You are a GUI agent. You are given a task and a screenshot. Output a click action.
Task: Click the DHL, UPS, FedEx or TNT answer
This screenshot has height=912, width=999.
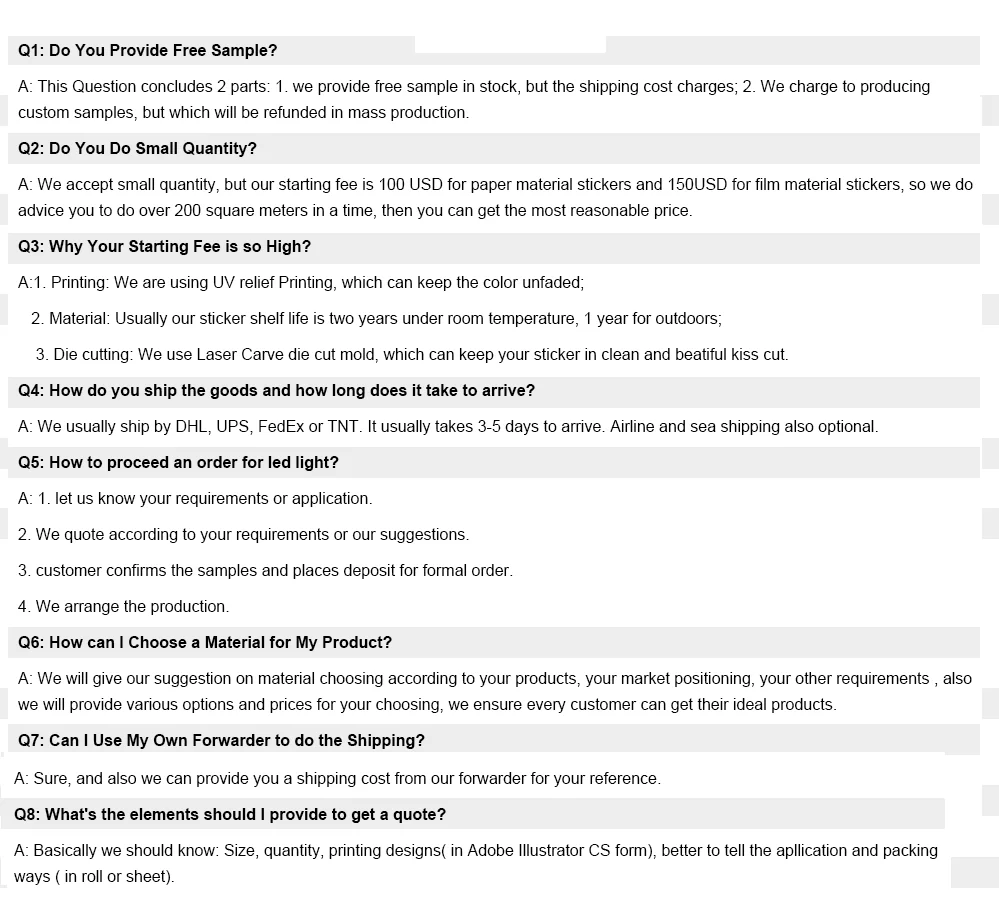click(448, 427)
